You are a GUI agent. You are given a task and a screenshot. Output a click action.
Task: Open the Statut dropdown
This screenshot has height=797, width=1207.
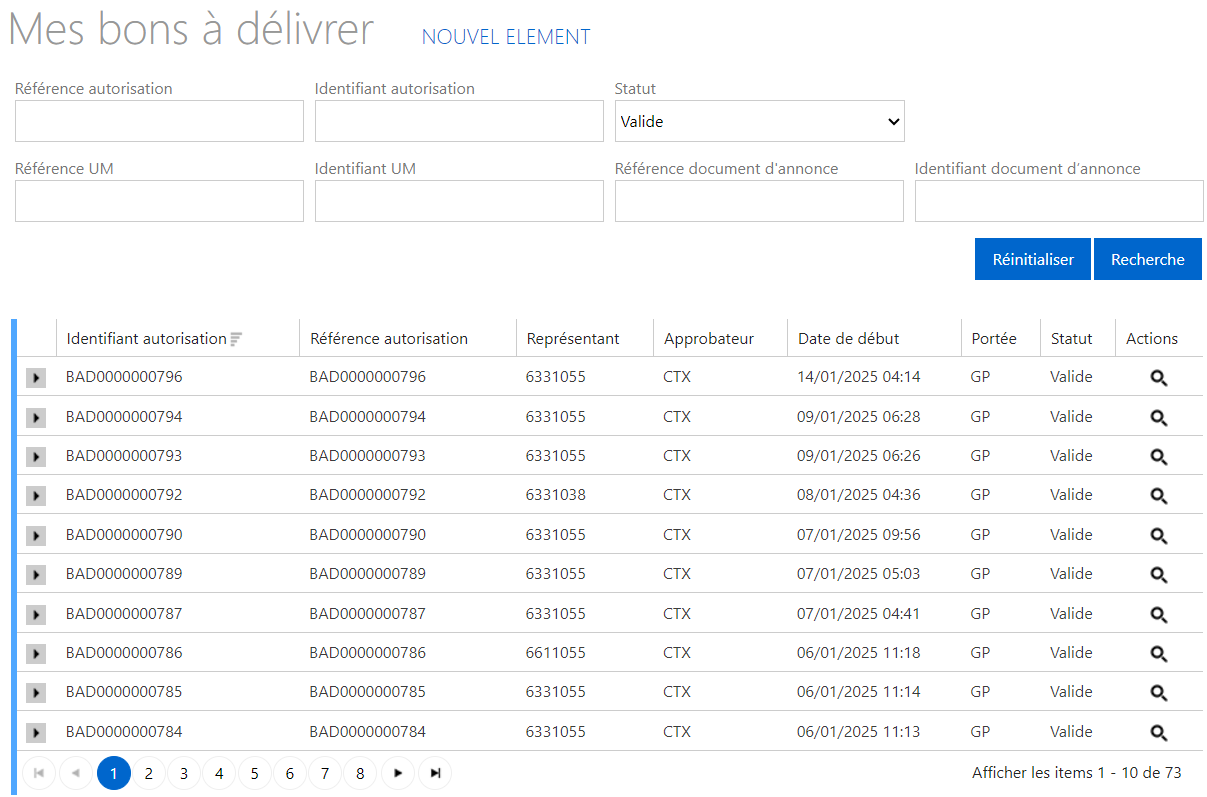[x=759, y=121]
